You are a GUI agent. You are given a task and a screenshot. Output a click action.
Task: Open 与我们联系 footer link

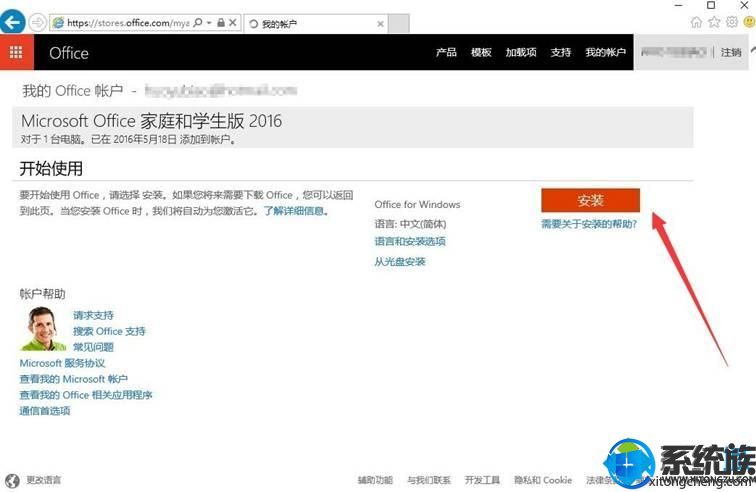429,480
